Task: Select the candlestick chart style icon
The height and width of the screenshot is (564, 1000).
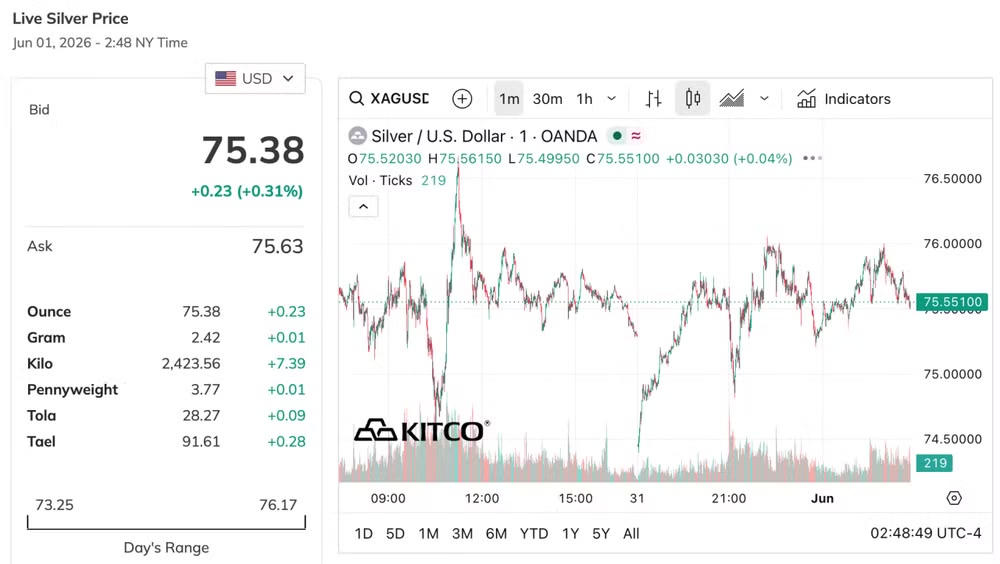Action: click(x=693, y=98)
